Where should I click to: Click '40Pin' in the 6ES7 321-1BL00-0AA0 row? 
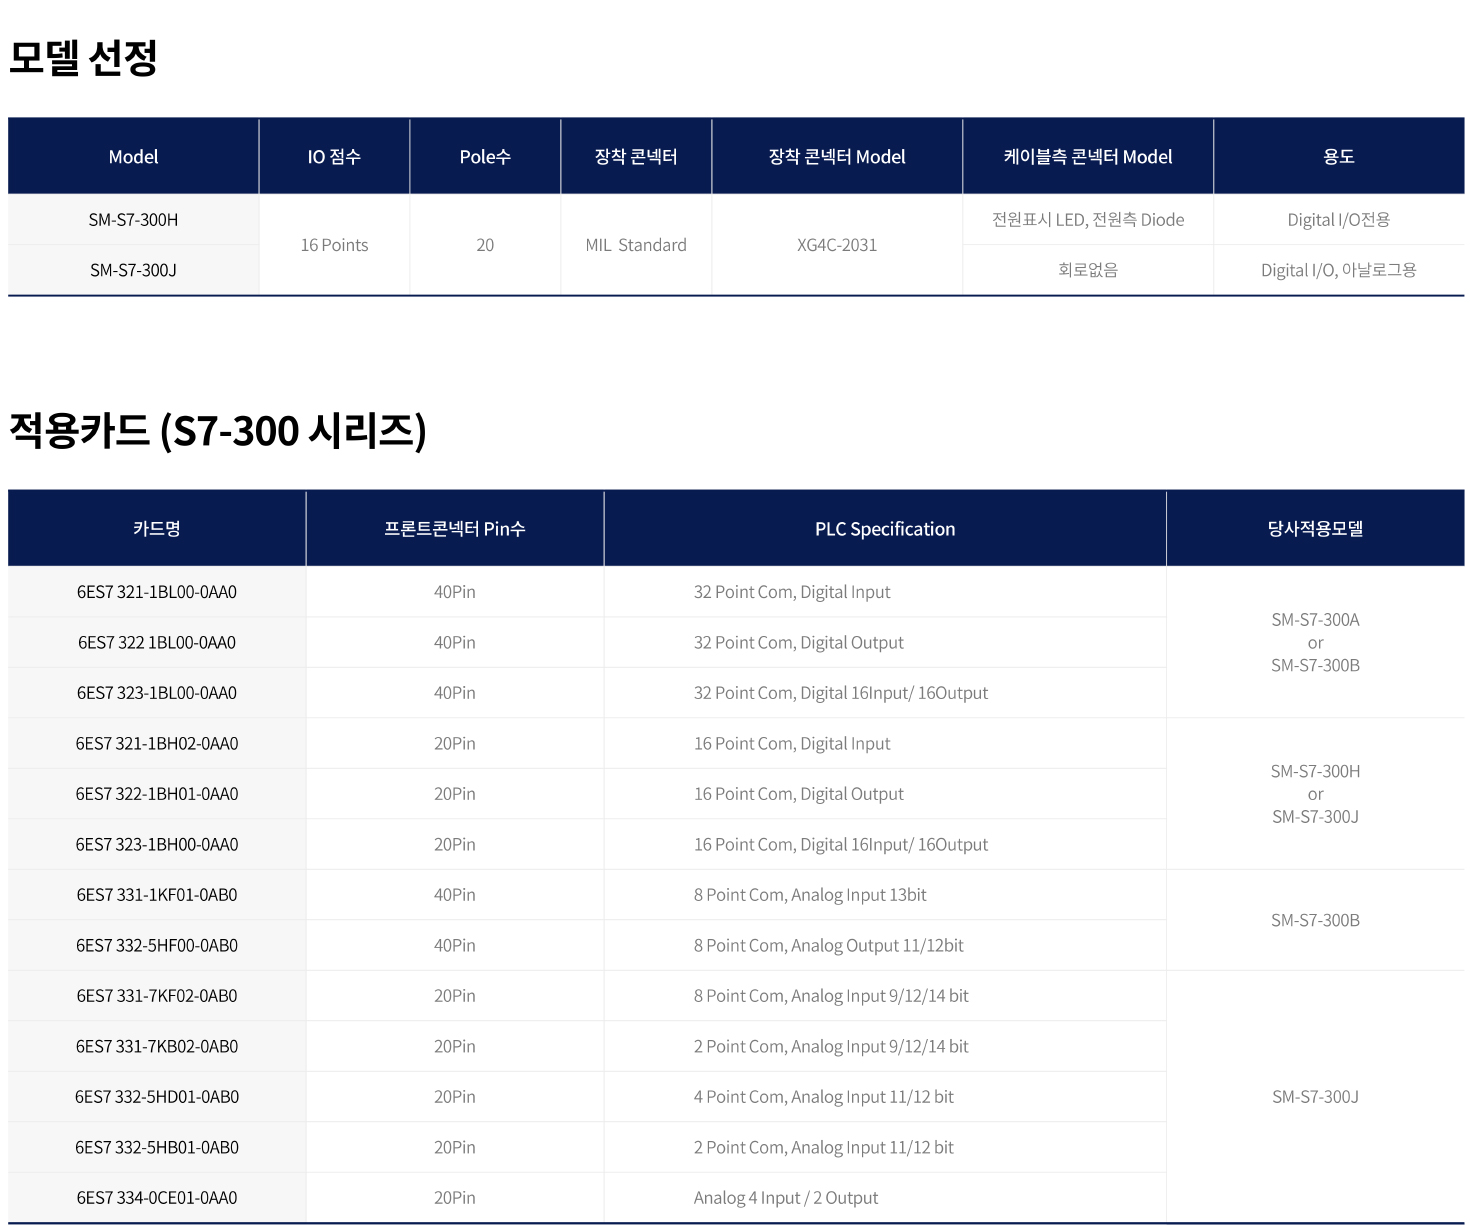tap(455, 592)
